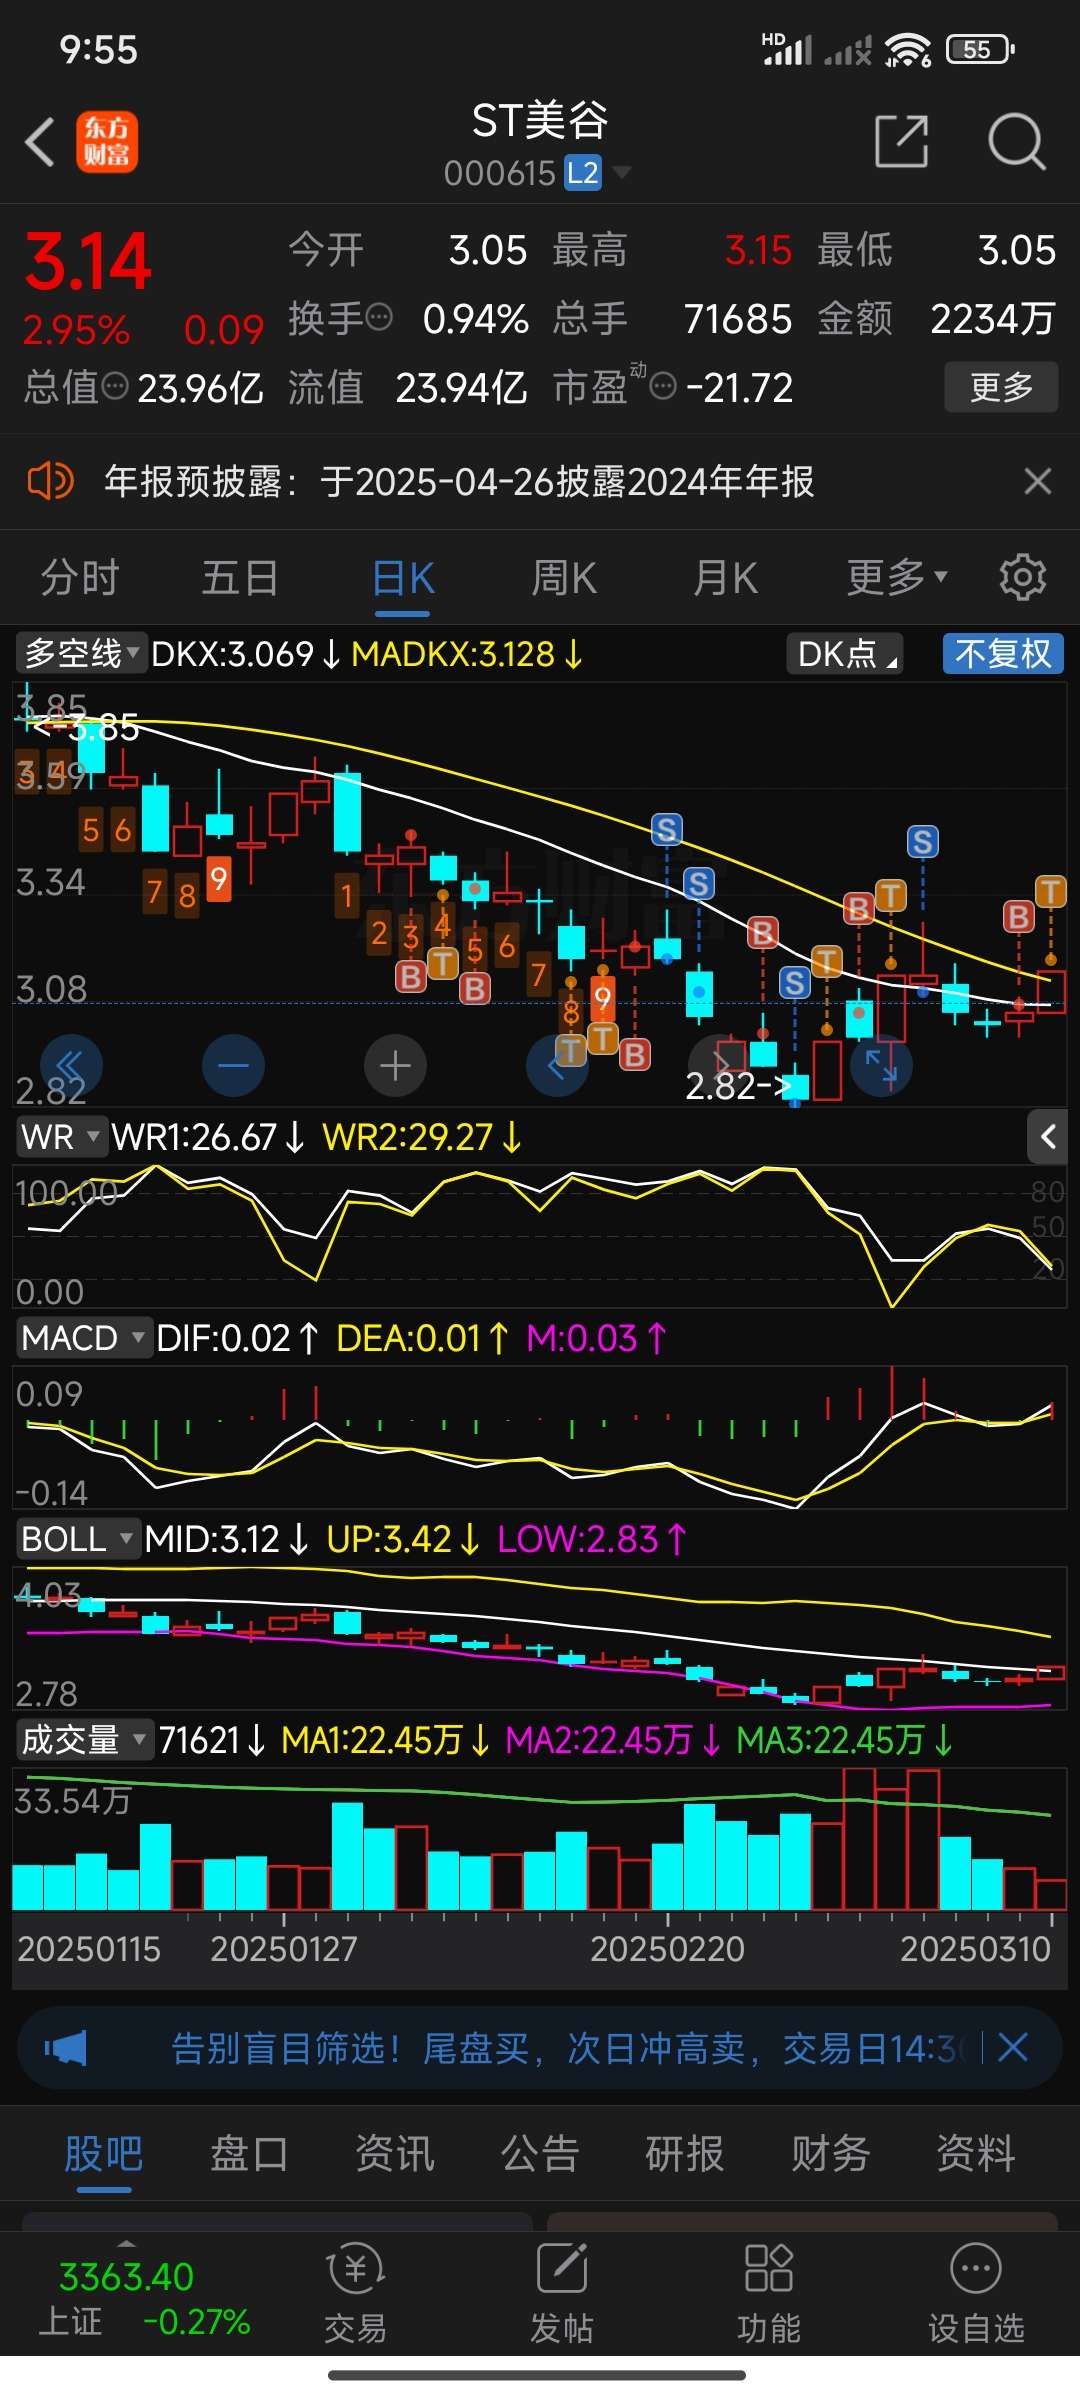Go back with the left arrow

point(40,141)
